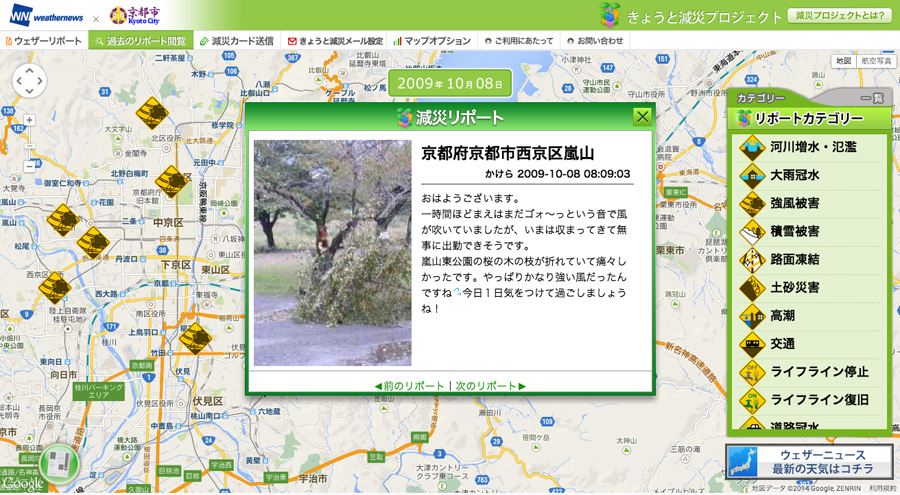Open the 過去のリポート閲覧 tab
The image size is (900, 495).
point(141,41)
